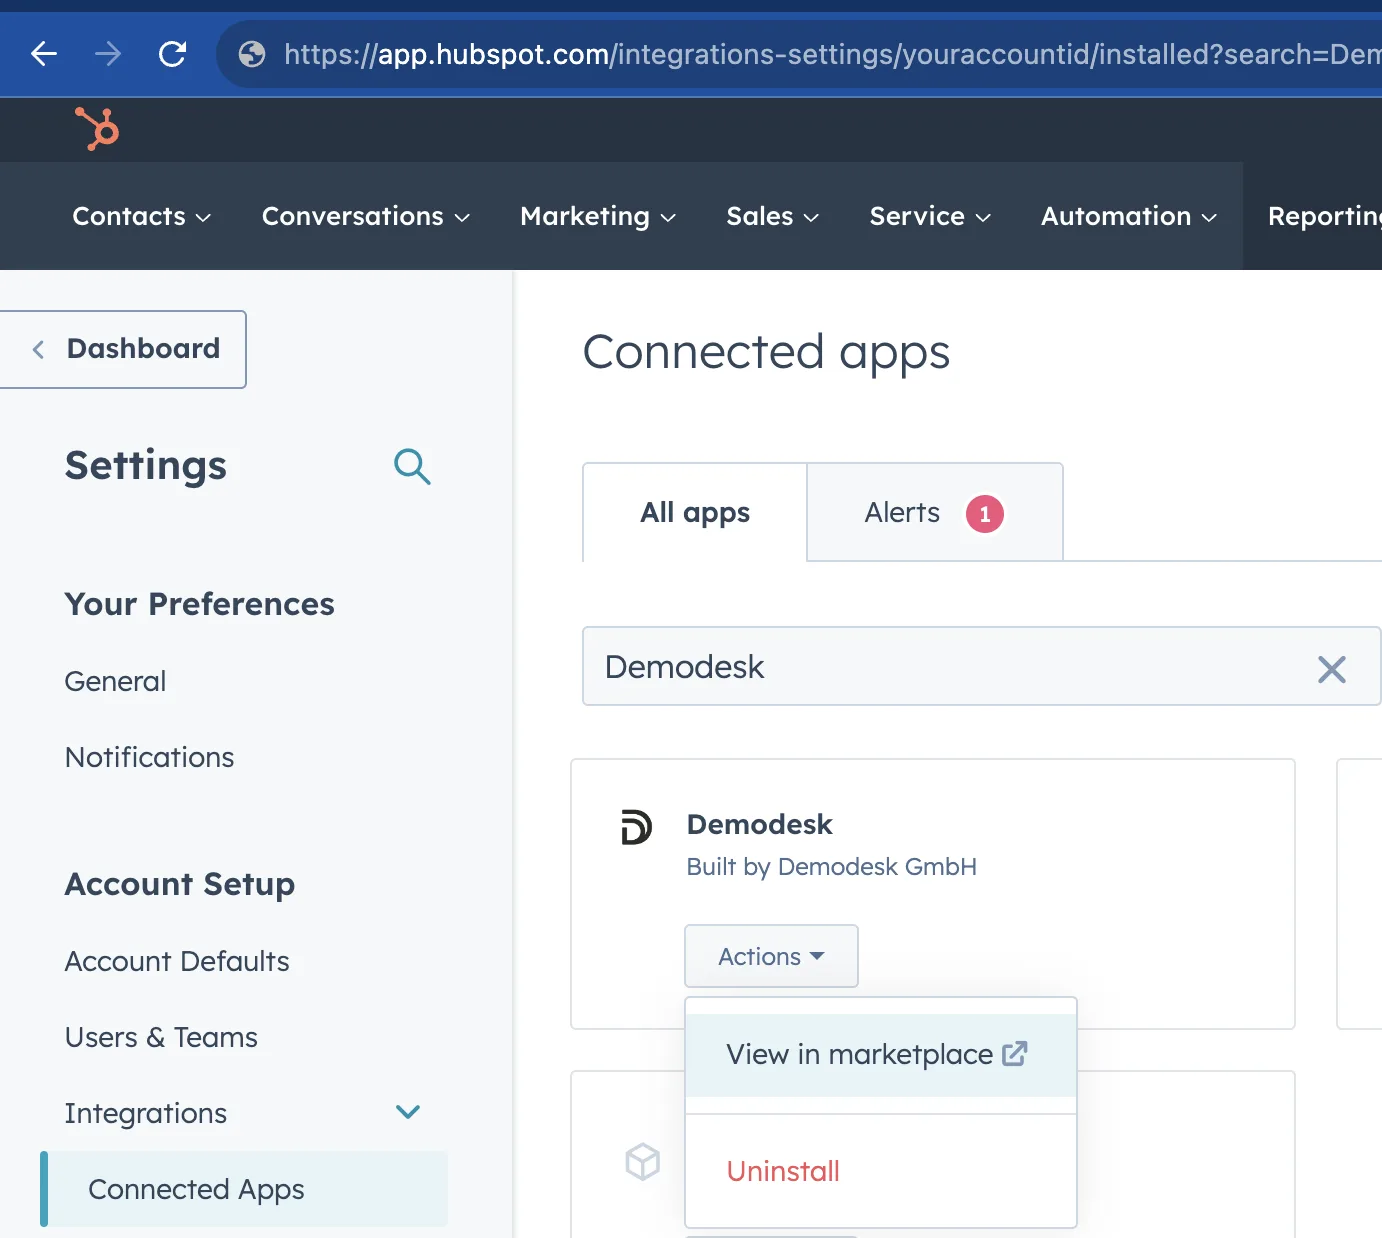Click the Alerts badge showing 1
This screenshot has height=1238, width=1382.
tap(985, 514)
